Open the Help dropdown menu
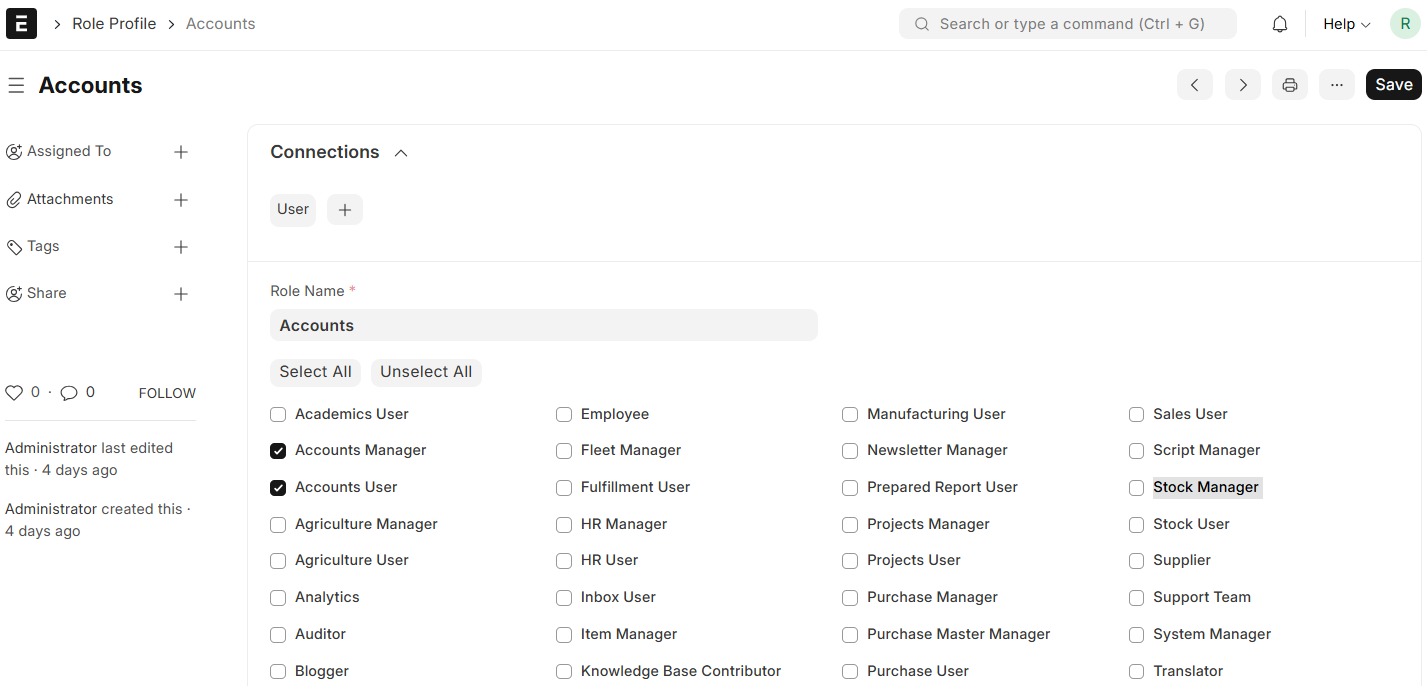The width and height of the screenshot is (1427, 686). point(1345,24)
